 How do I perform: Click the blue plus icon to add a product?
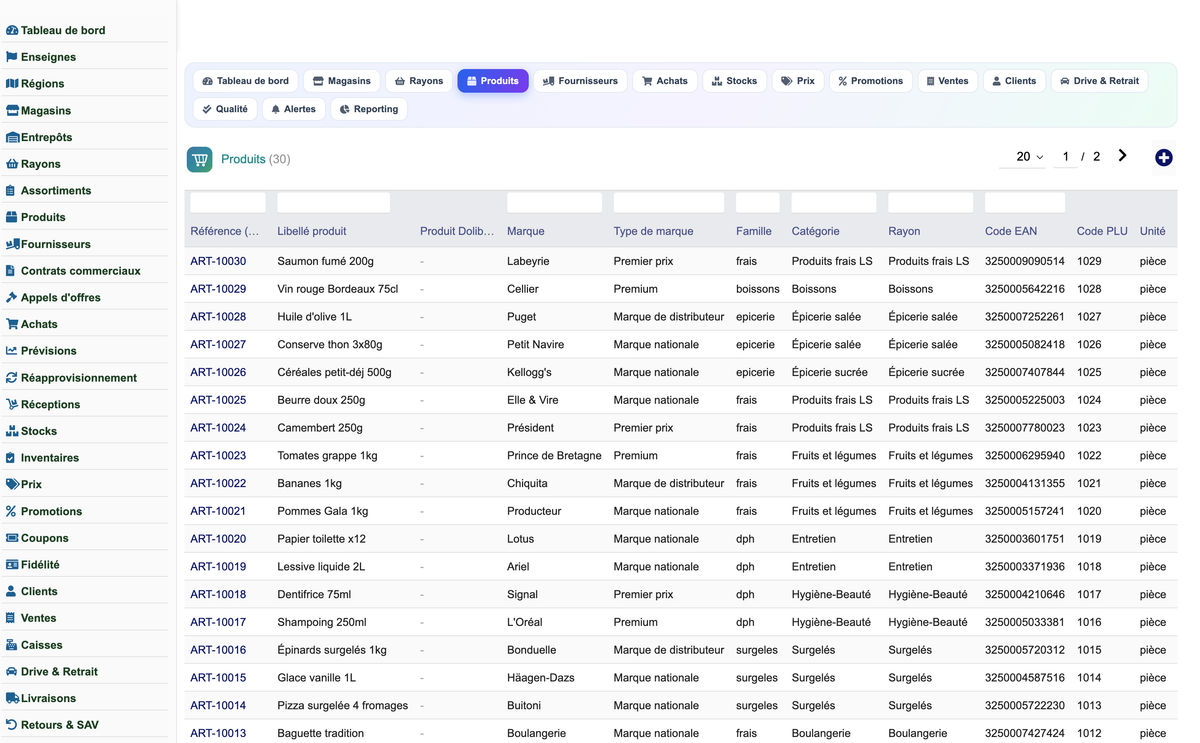click(x=1164, y=158)
